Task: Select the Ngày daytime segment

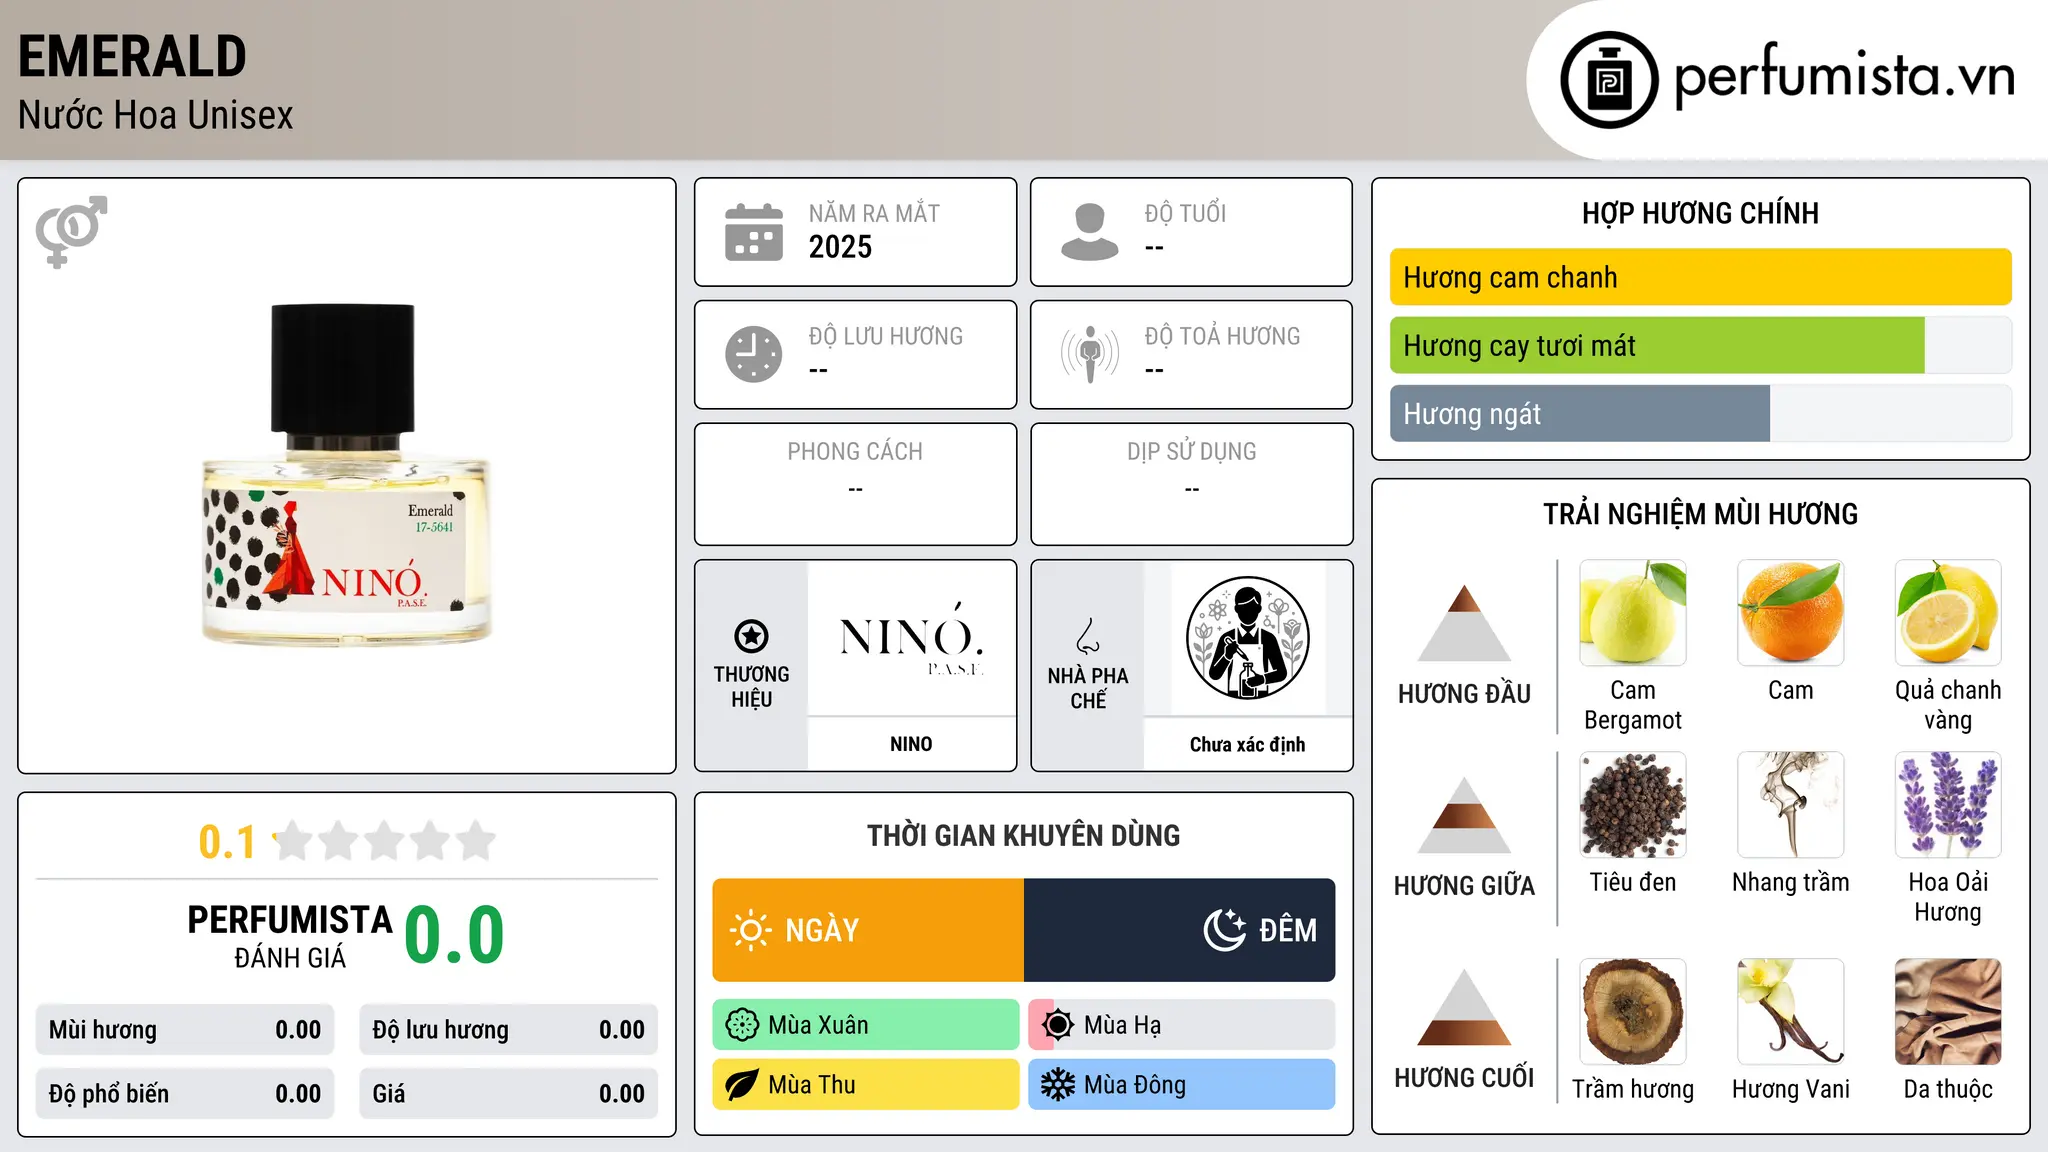Action: pos(868,930)
